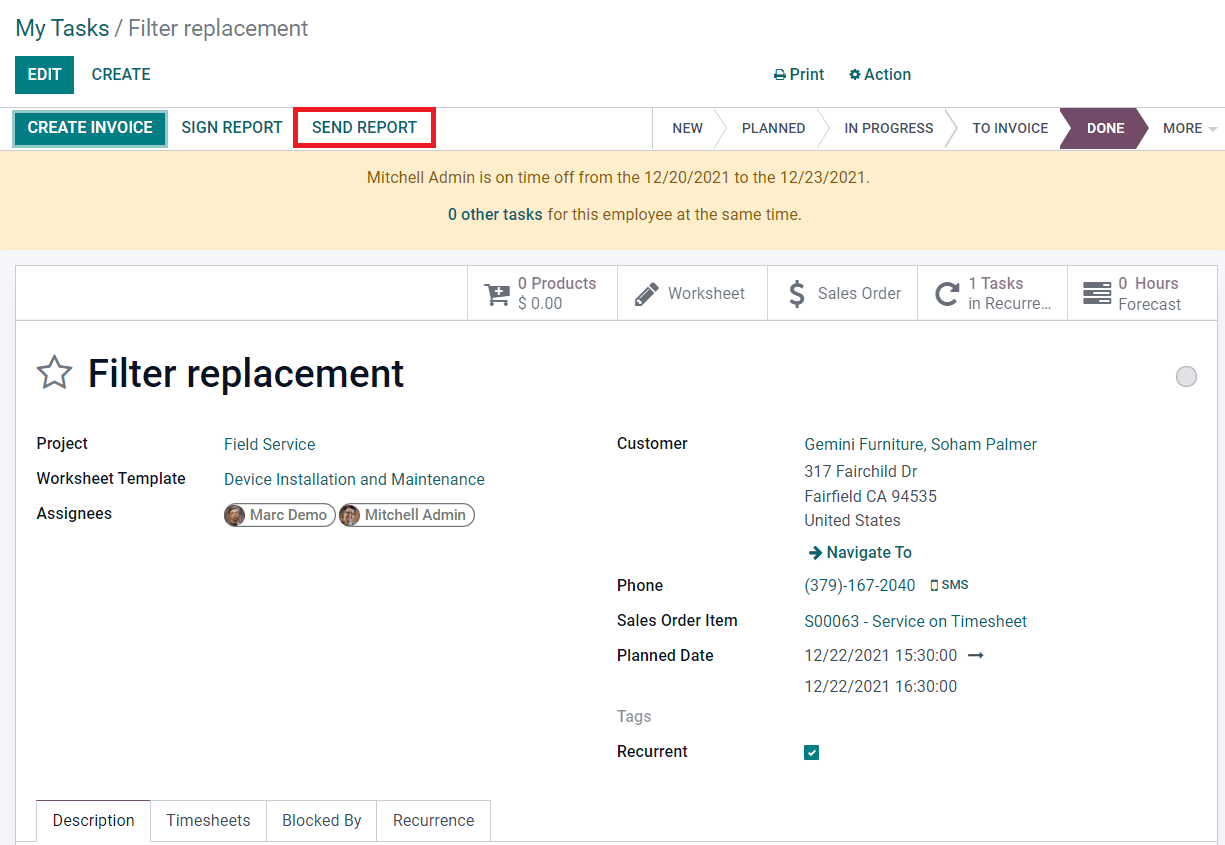
Task: Select the DONE stage
Action: click(1105, 128)
